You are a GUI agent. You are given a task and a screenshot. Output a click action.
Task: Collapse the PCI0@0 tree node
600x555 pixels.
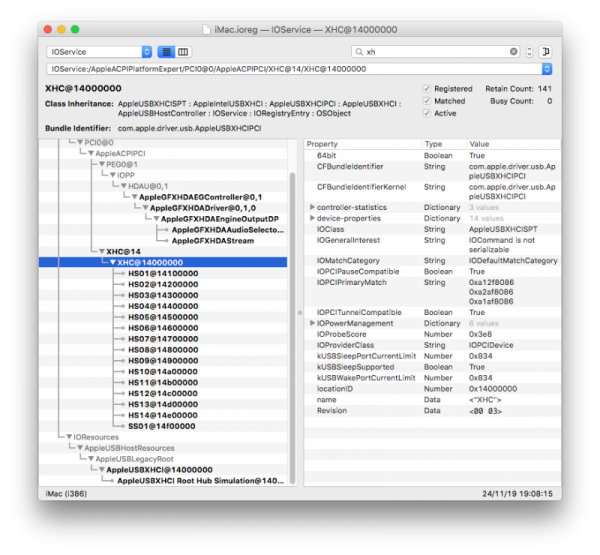80,142
